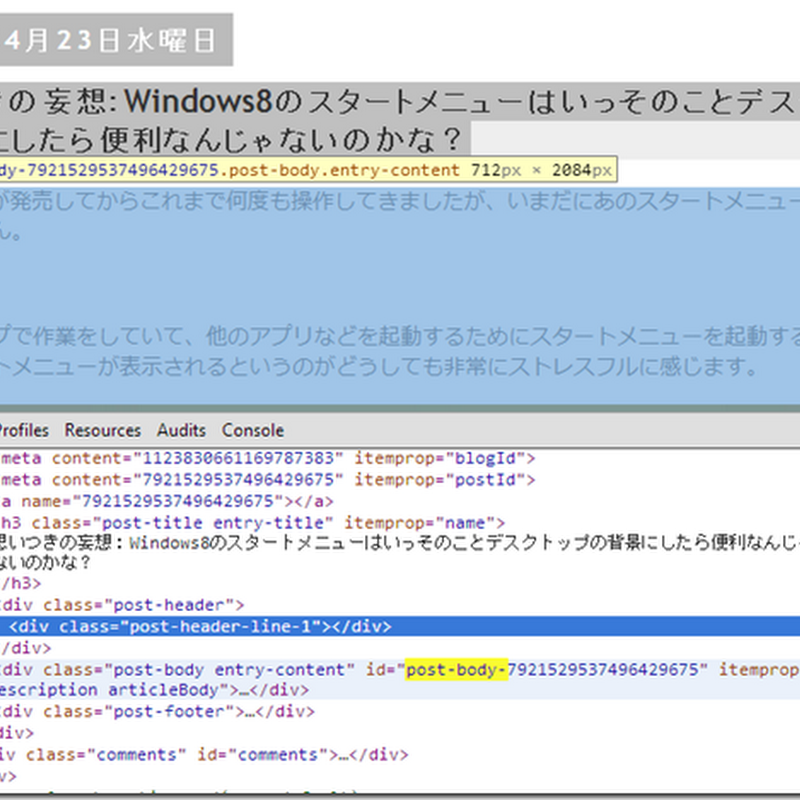Click the blog post title containing Windows8

400,120
